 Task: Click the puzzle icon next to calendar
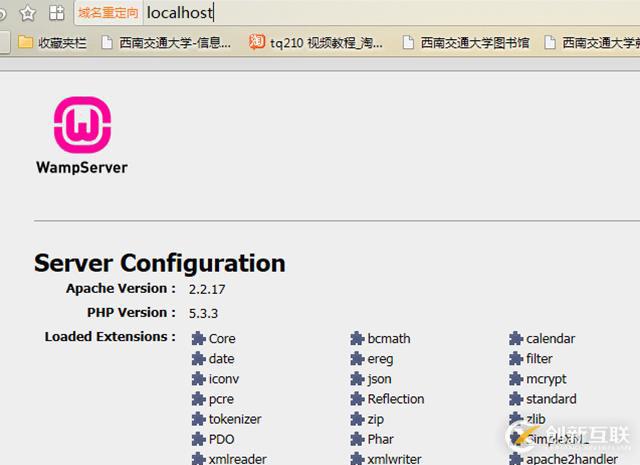coord(516,338)
